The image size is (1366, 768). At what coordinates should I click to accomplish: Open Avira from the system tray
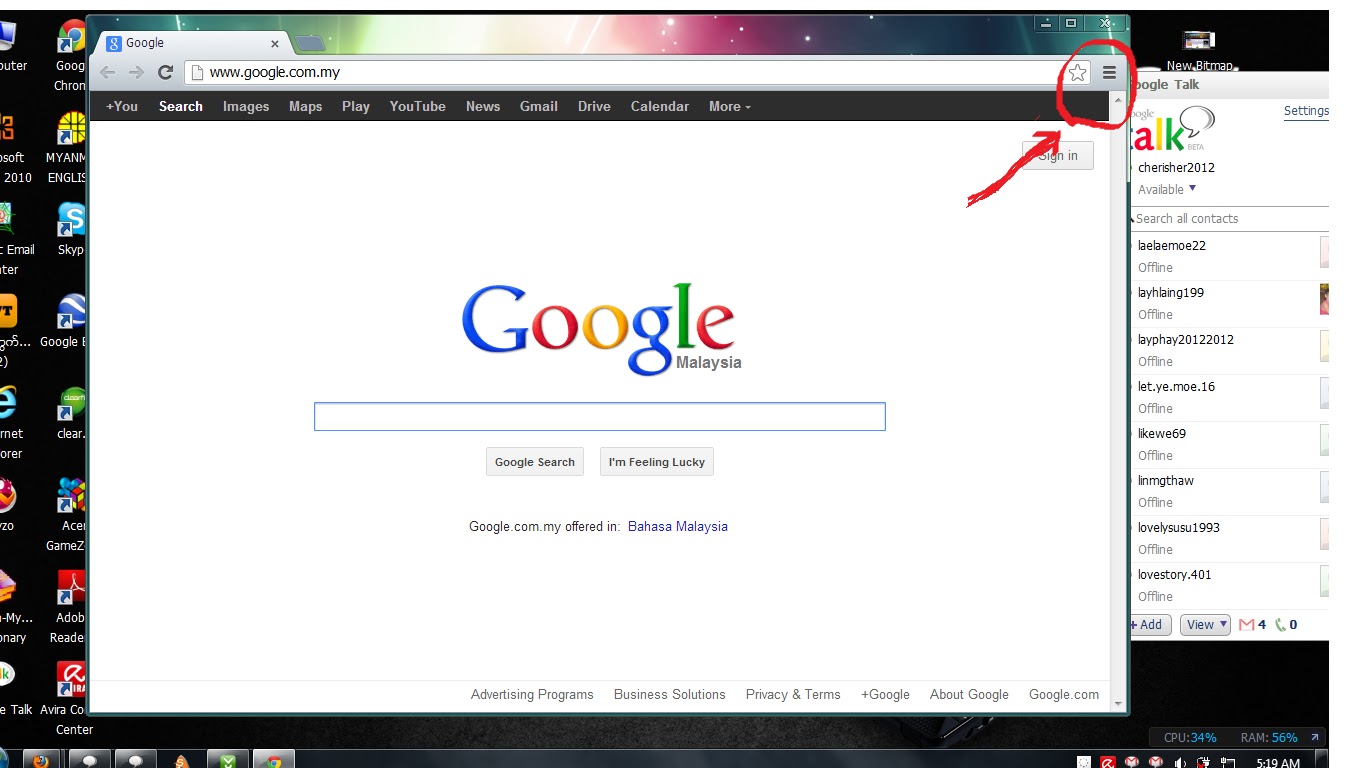(x=1108, y=761)
